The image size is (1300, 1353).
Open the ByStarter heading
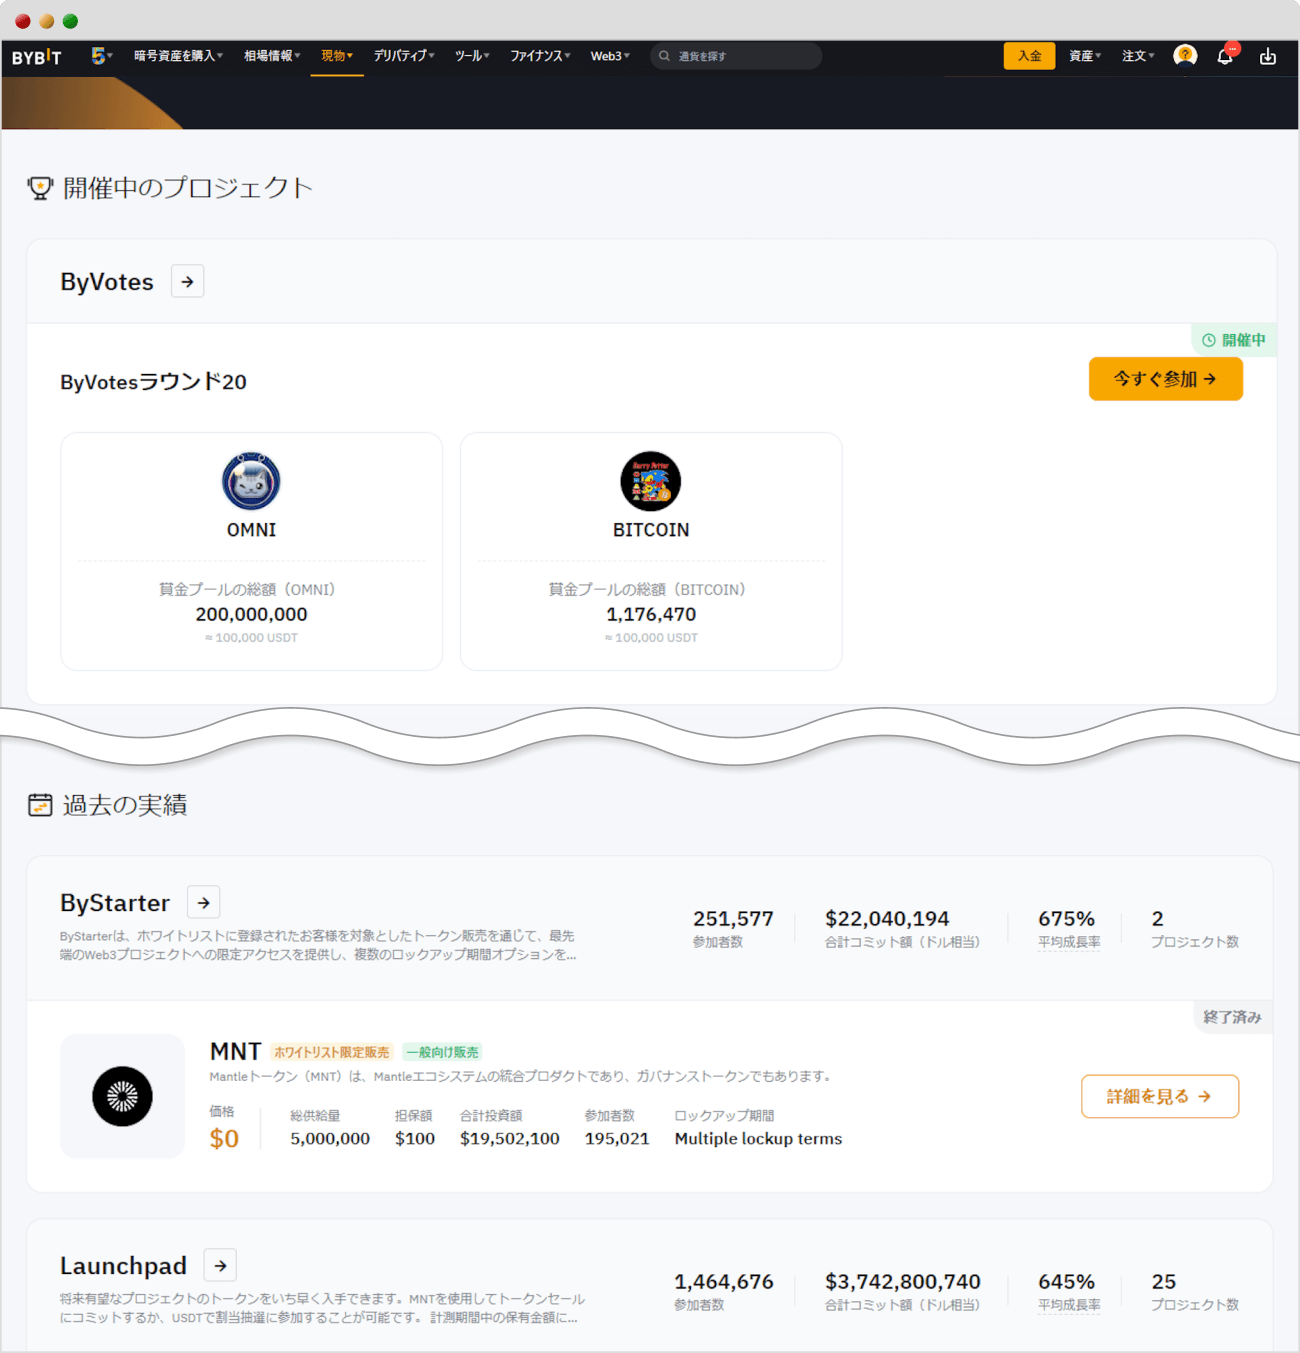[115, 903]
